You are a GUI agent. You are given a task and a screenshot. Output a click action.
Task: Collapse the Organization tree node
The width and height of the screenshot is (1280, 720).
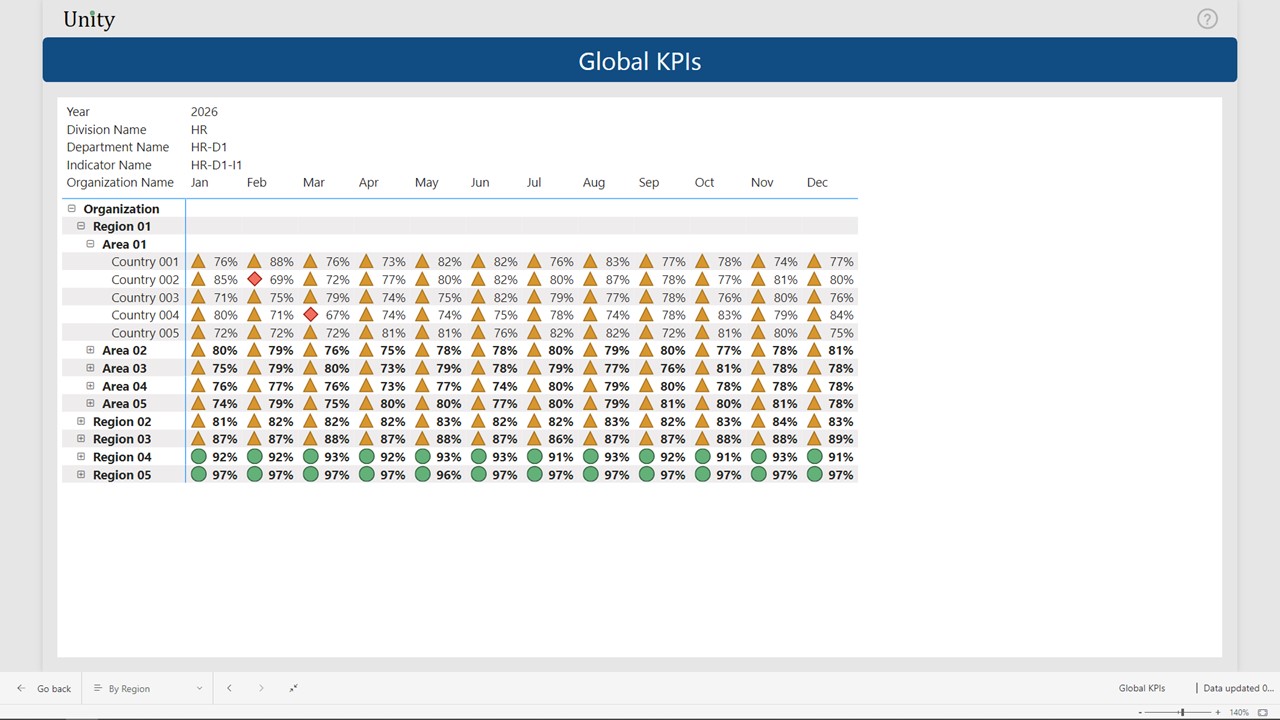coord(72,209)
